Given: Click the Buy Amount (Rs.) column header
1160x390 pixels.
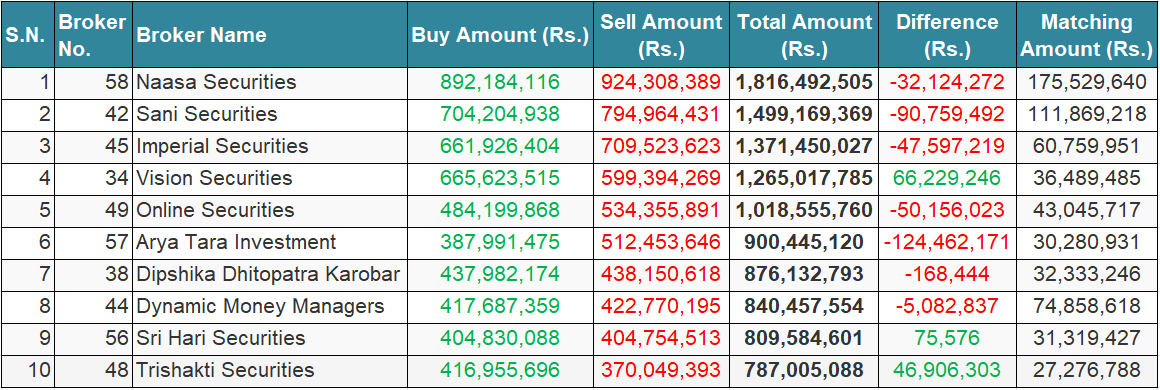Looking at the screenshot, I should (x=500, y=35).
